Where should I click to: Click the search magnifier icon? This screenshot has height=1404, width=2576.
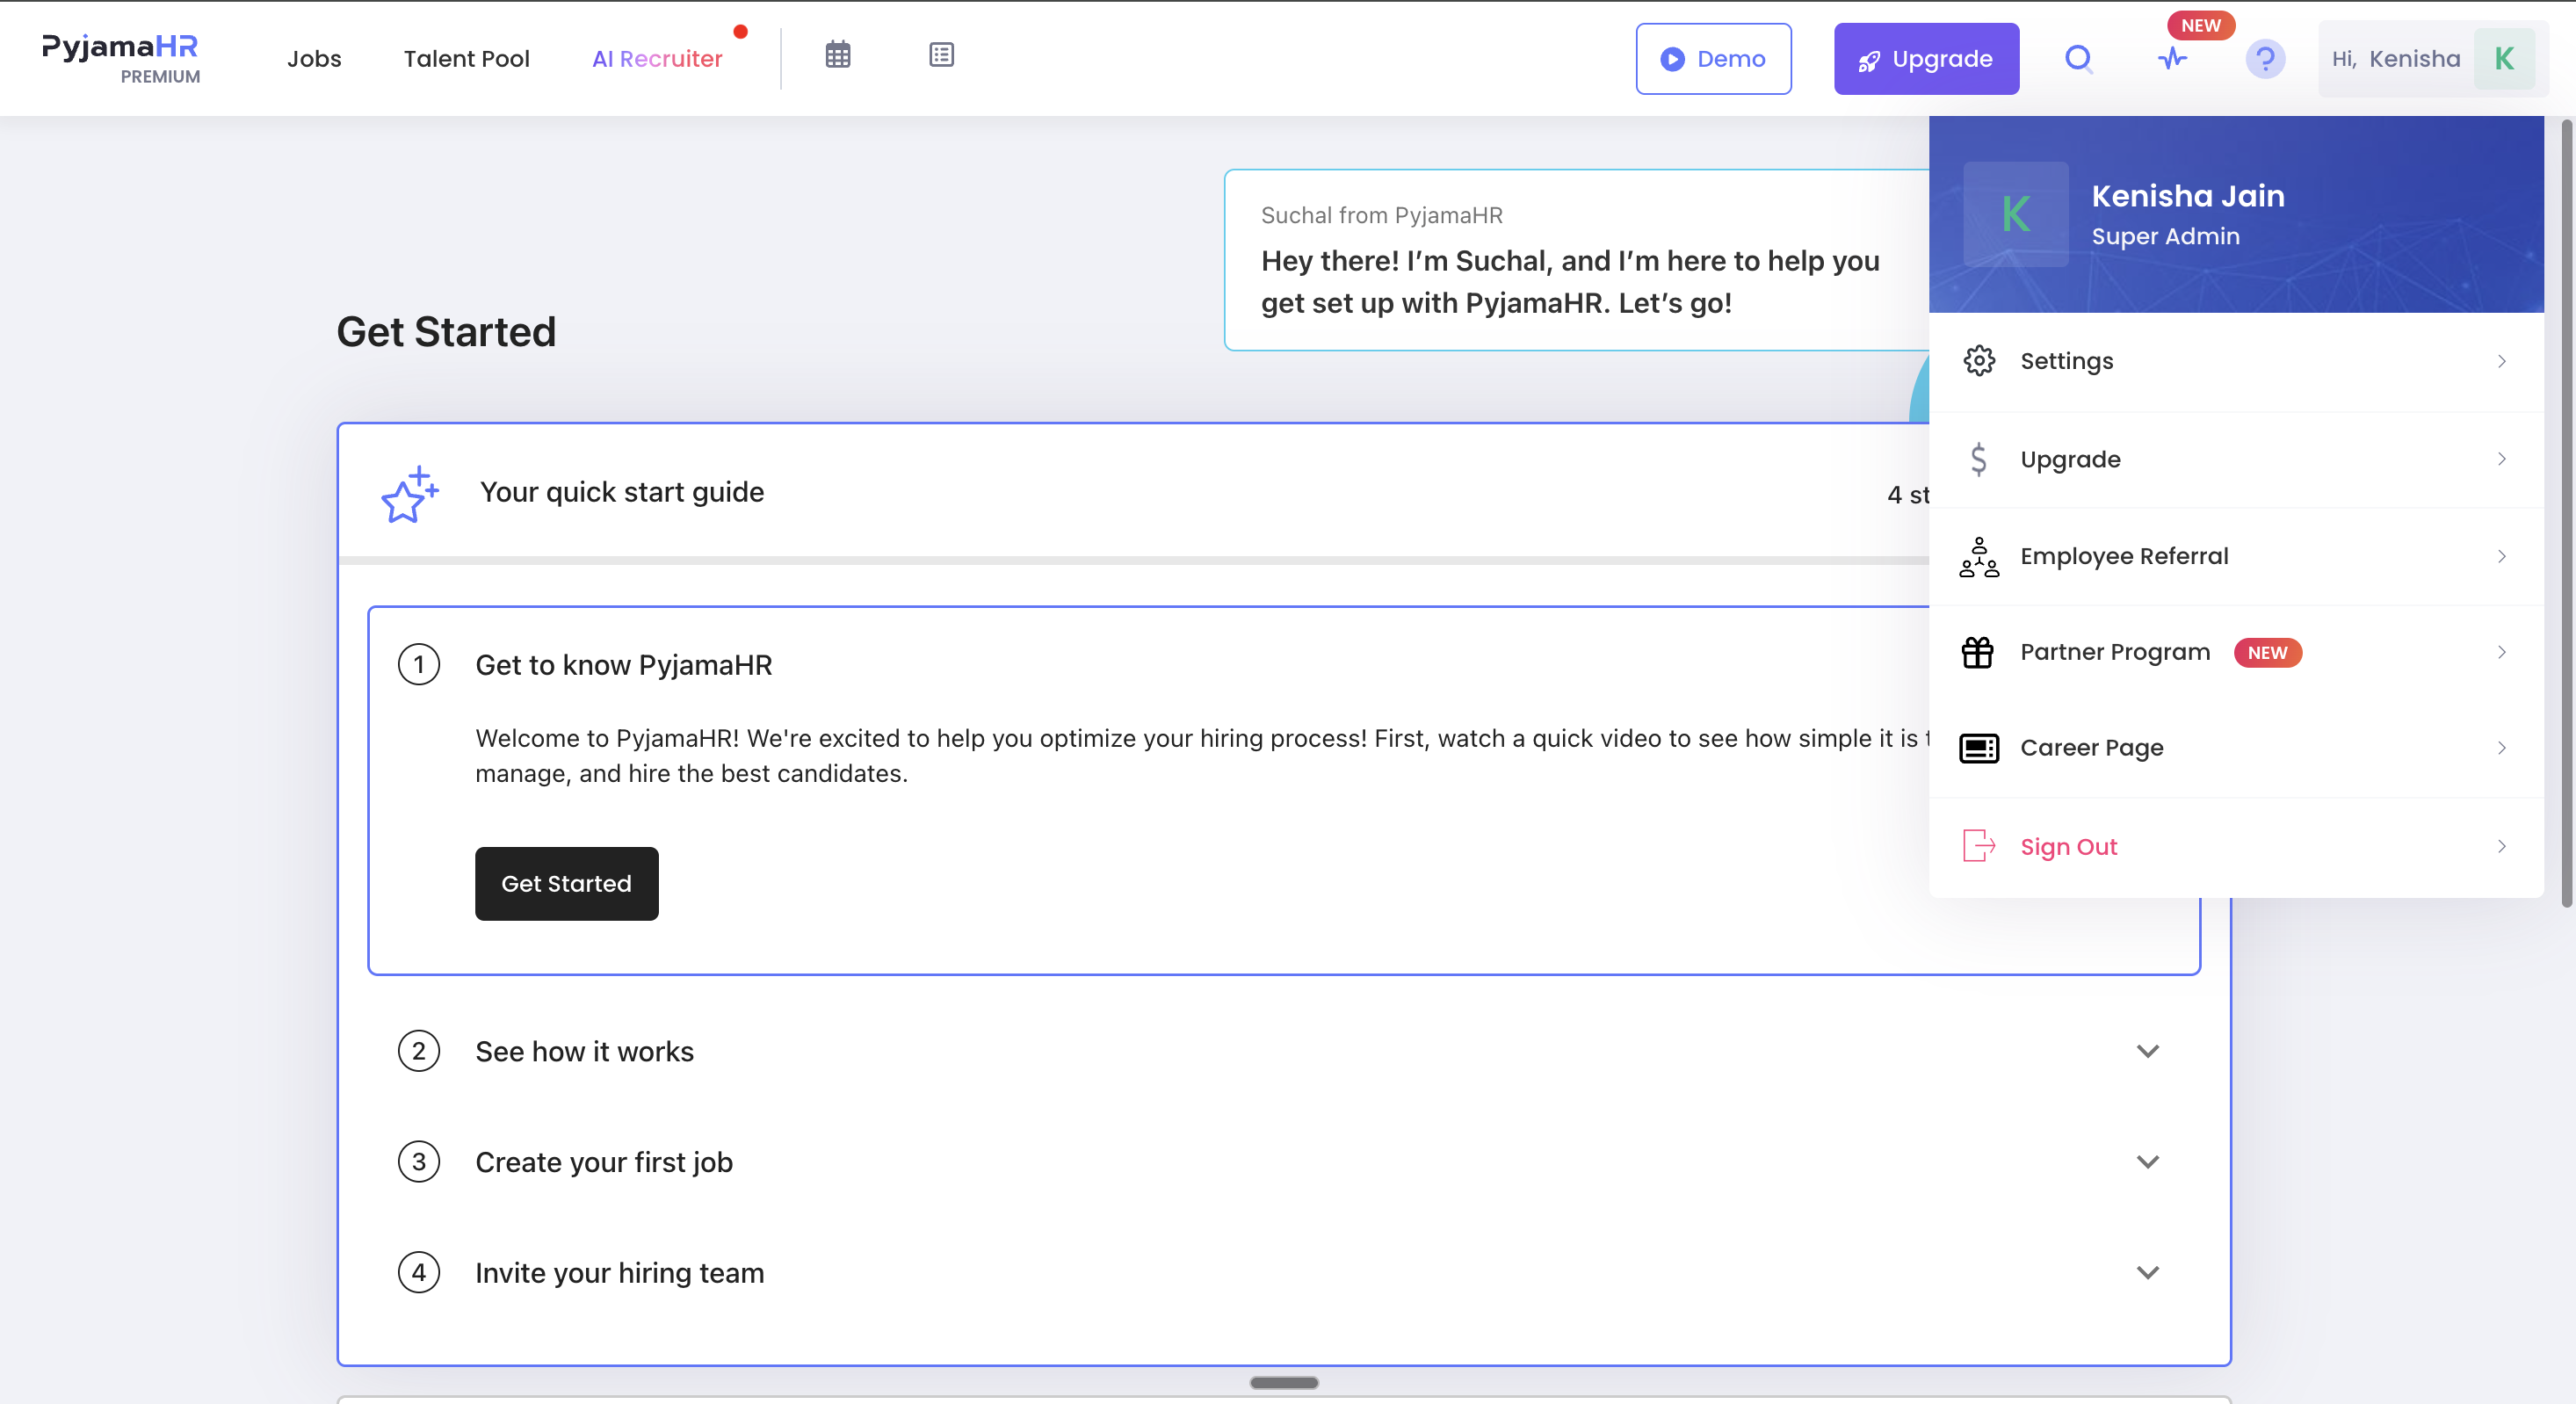pyautogui.click(x=2078, y=59)
